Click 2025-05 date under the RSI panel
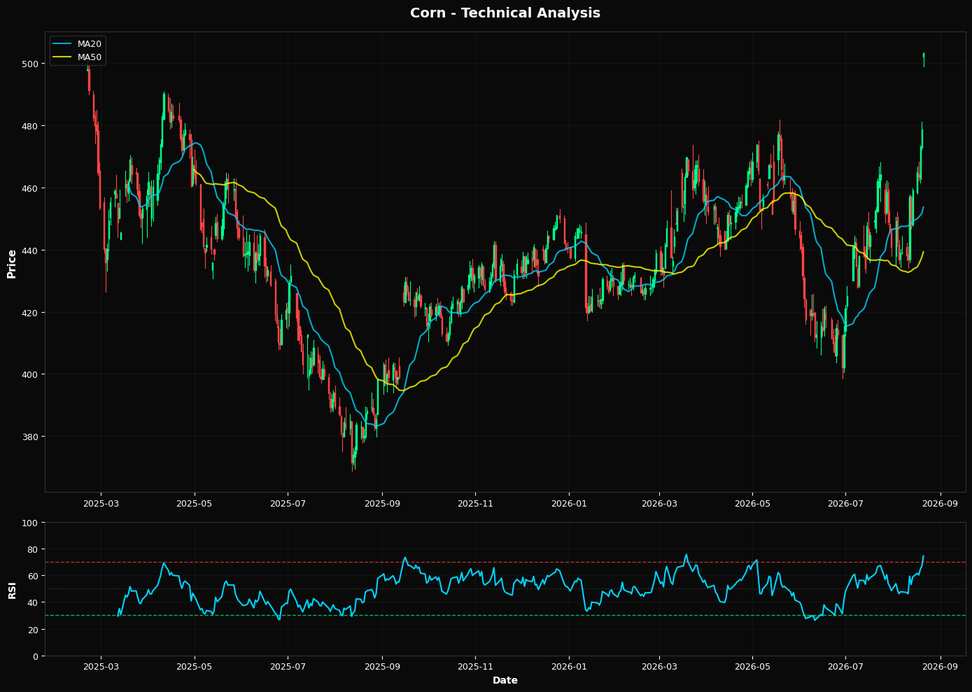Image resolution: width=972 pixels, height=692 pixels. click(195, 667)
